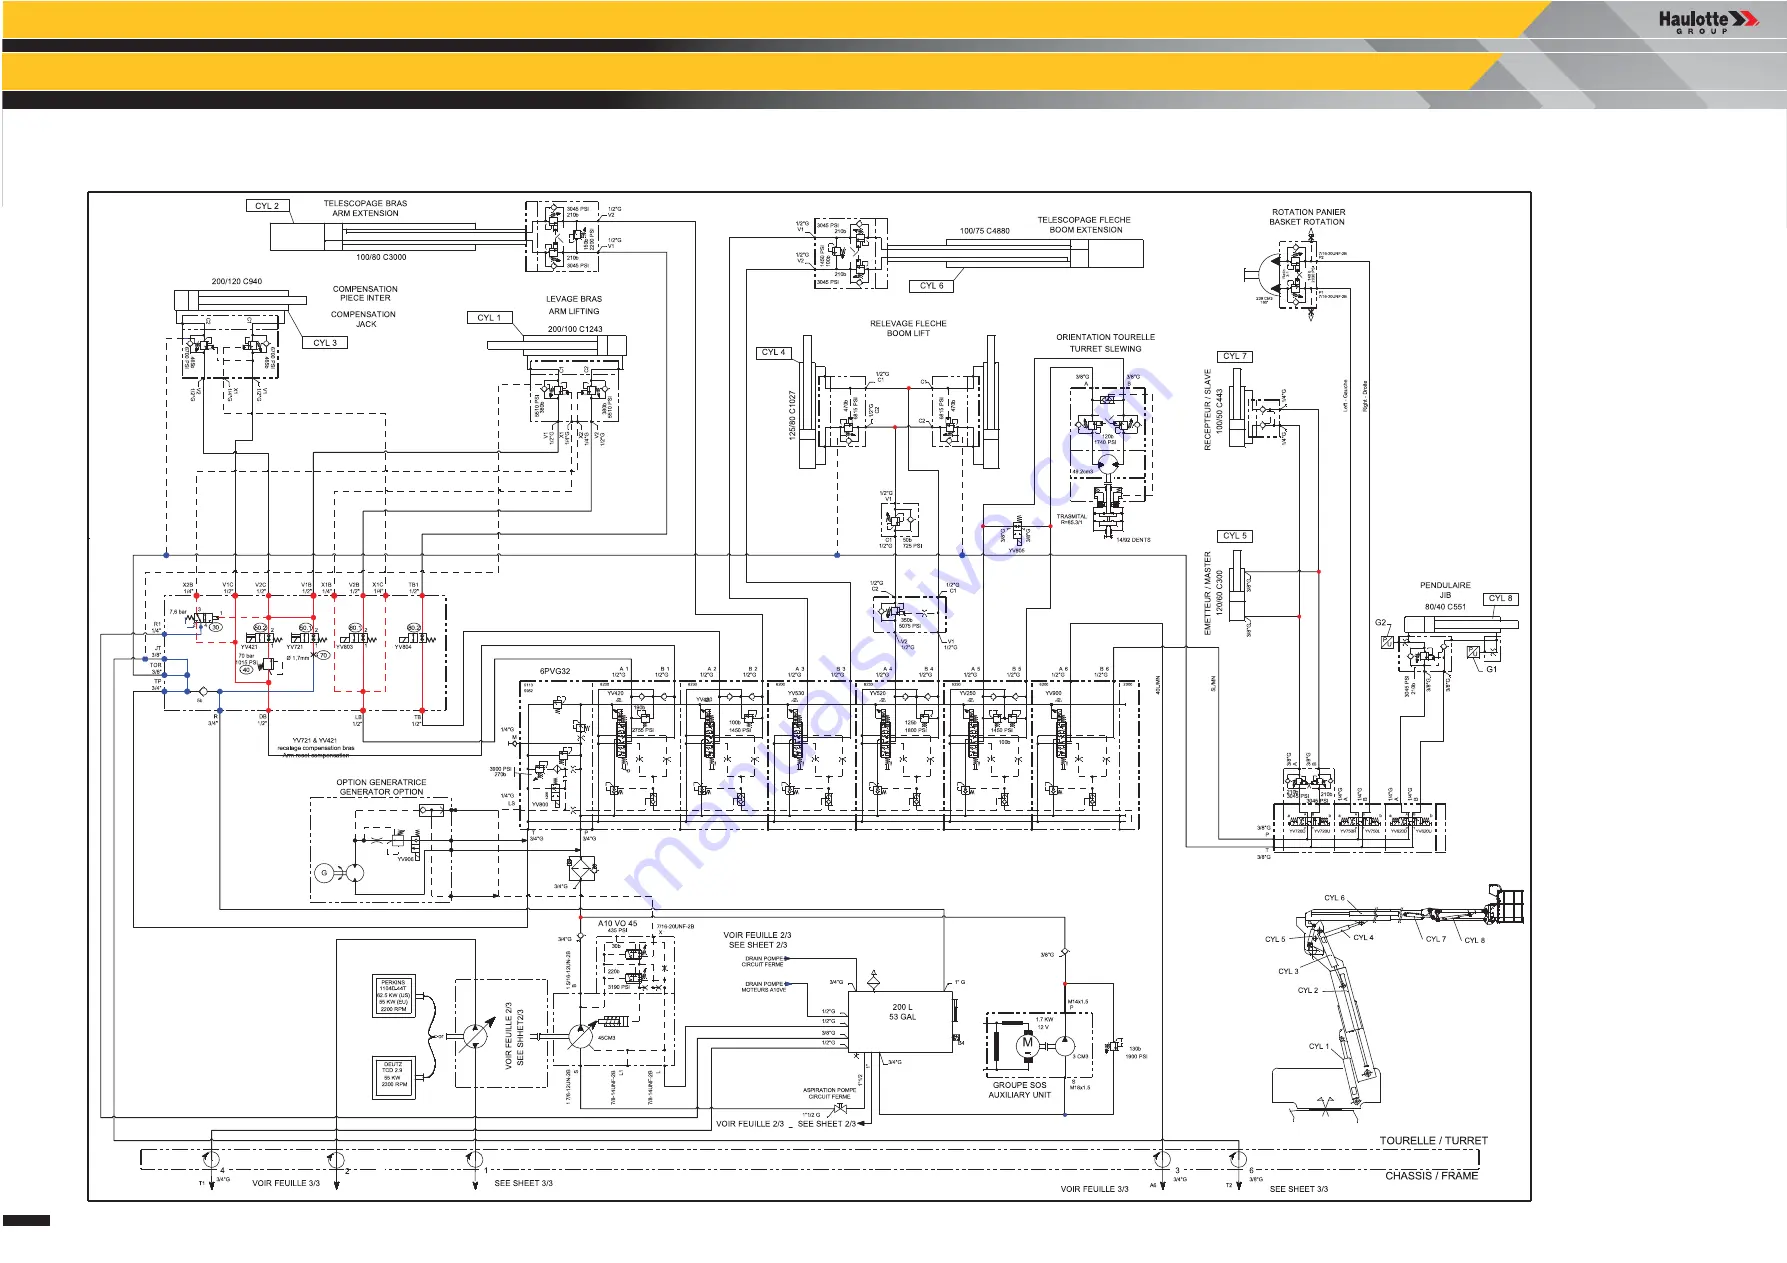
Task: Click the 'CHASSIS / FRAME' label
Action: pyautogui.click(x=1431, y=1176)
